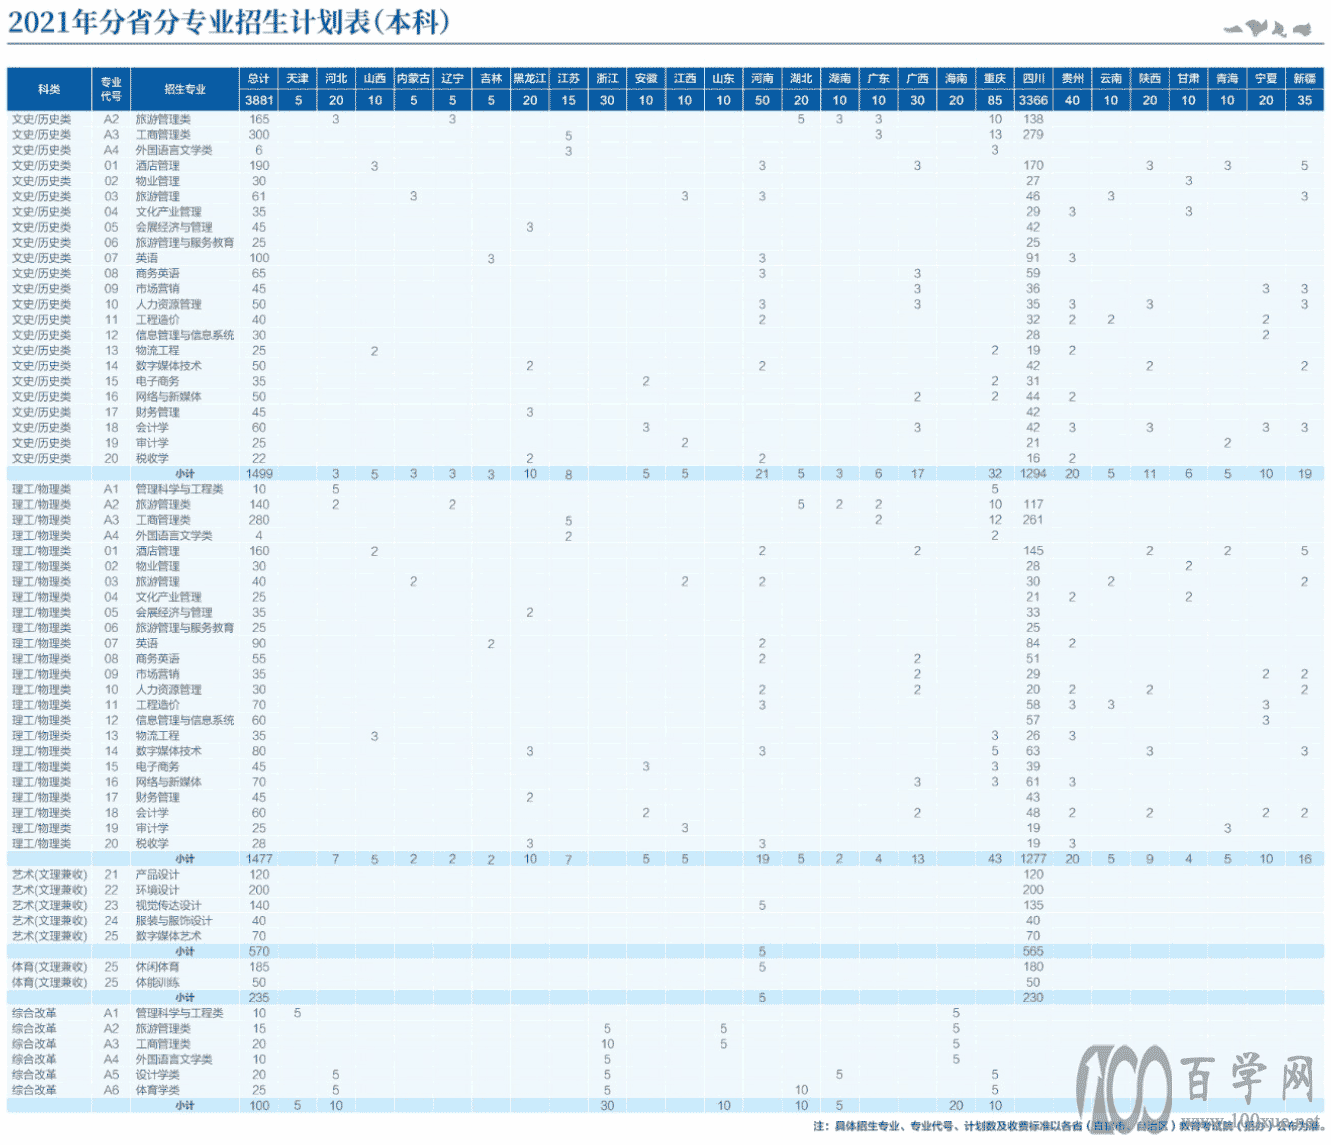Select the 设计学类 major in 综合改革
1331x1145 pixels.
coord(158,1075)
